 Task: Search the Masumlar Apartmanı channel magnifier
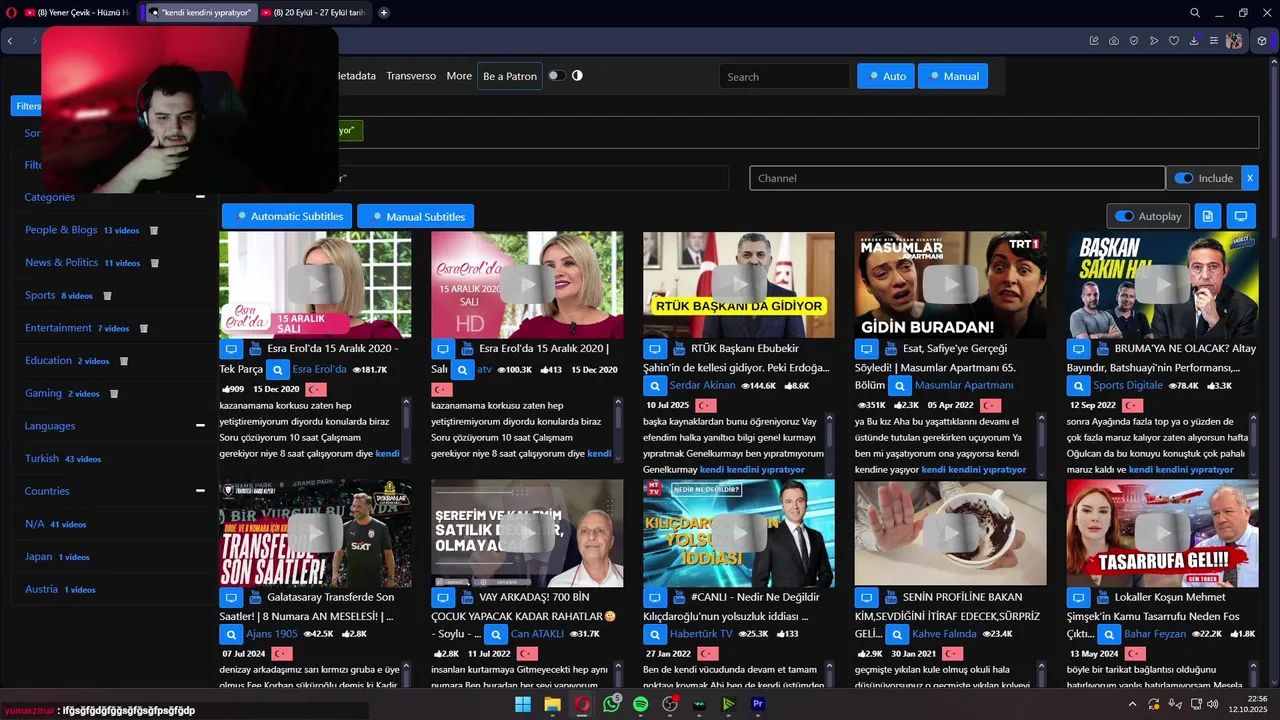[x=900, y=385]
